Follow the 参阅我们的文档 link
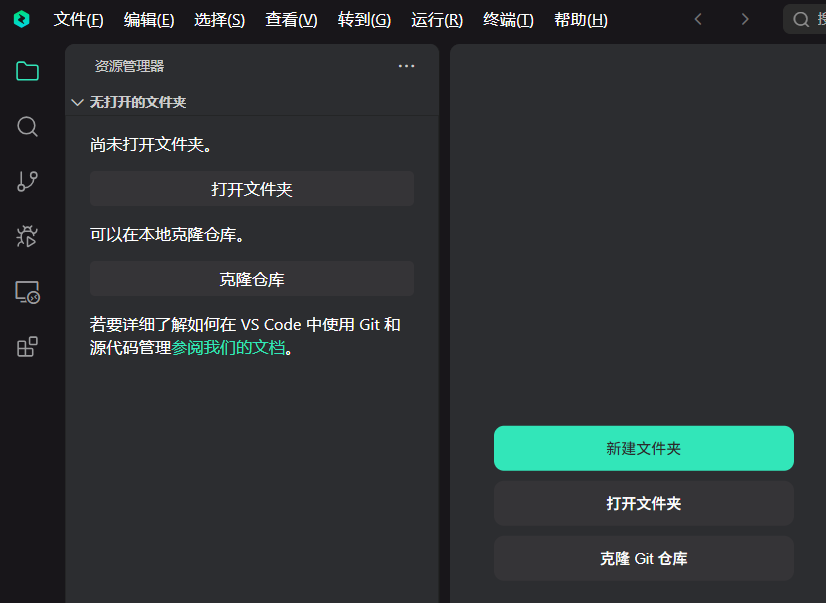Image resolution: width=826 pixels, height=603 pixels. pos(228,348)
